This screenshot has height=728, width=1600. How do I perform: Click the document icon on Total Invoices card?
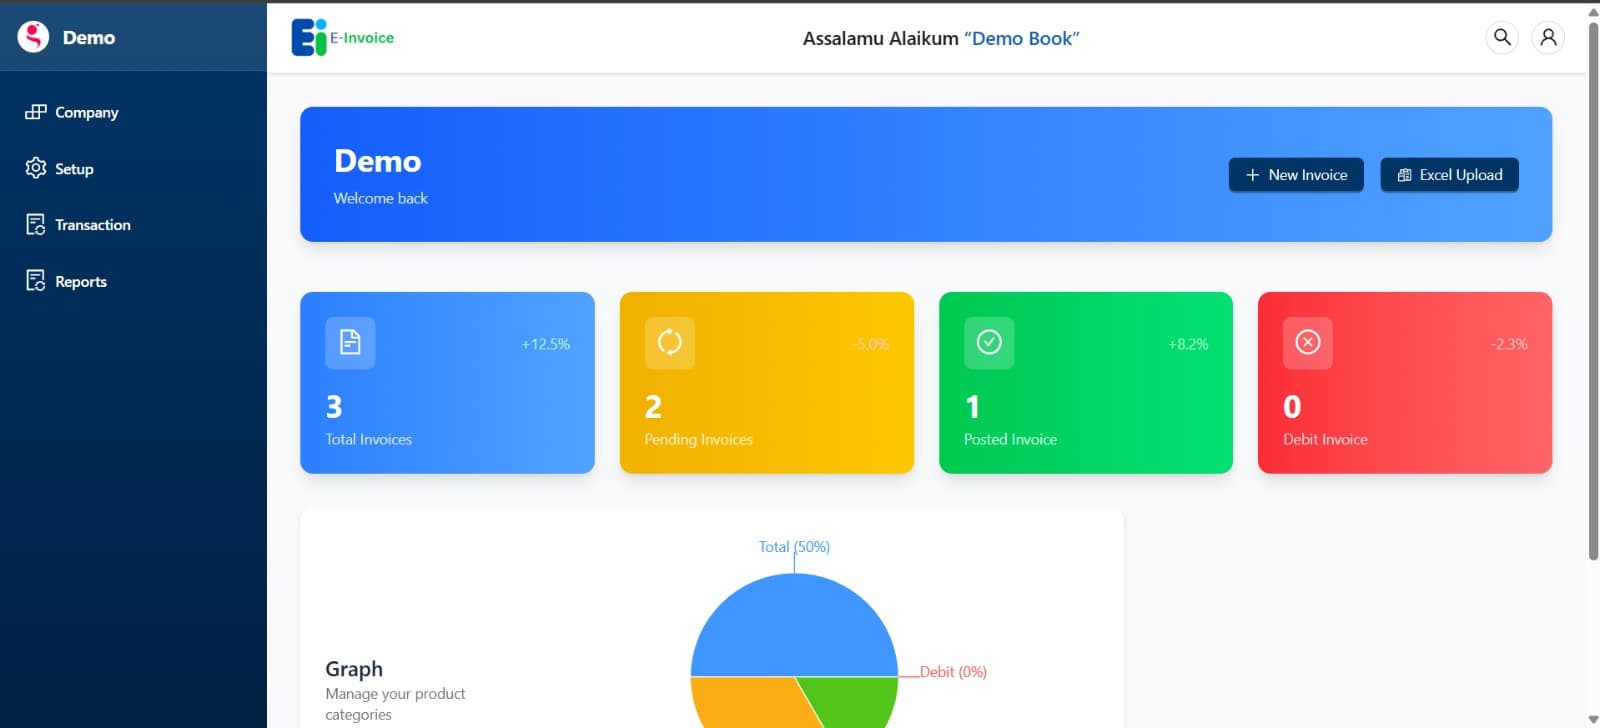[x=350, y=343]
